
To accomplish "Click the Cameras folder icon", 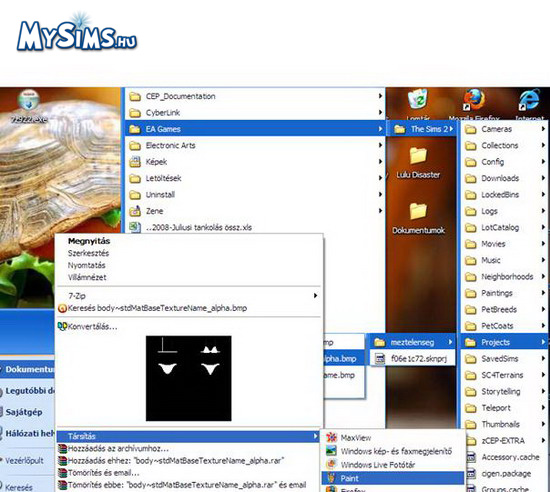I will pyautogui.click(x=470, y=129).
